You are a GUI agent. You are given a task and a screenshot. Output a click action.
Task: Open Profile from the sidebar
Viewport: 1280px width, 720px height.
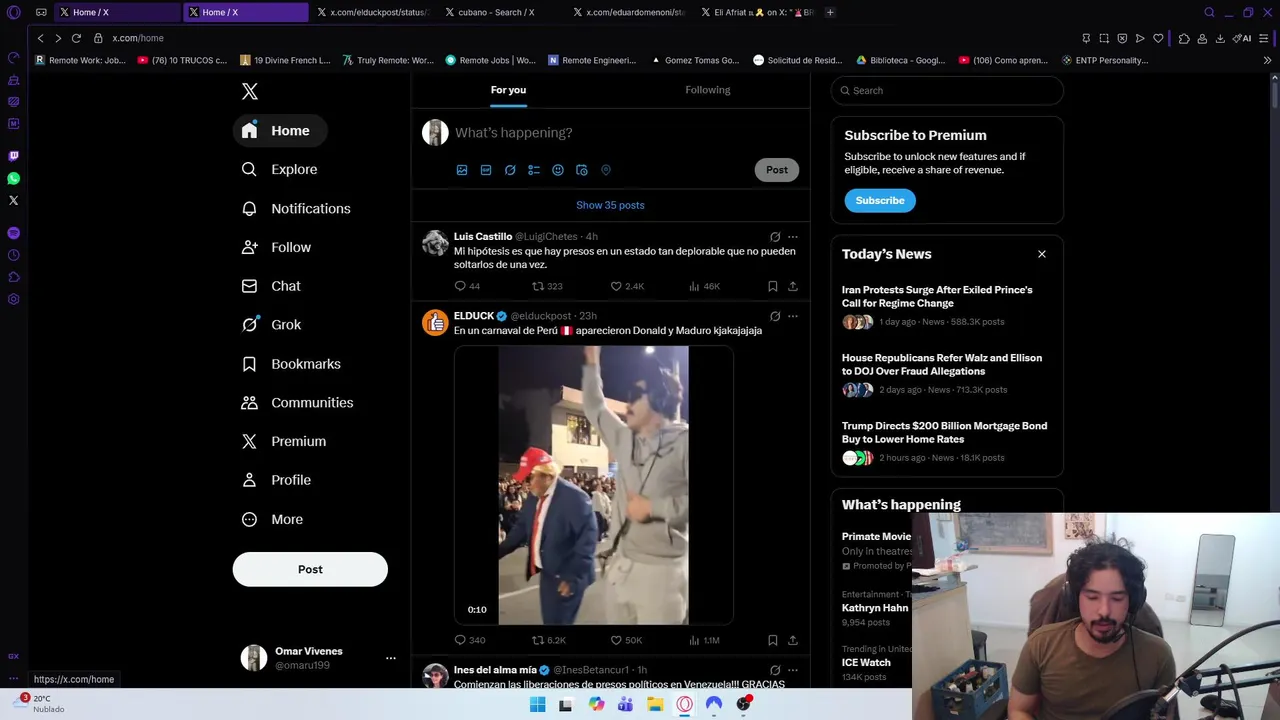tap(276, 480)
